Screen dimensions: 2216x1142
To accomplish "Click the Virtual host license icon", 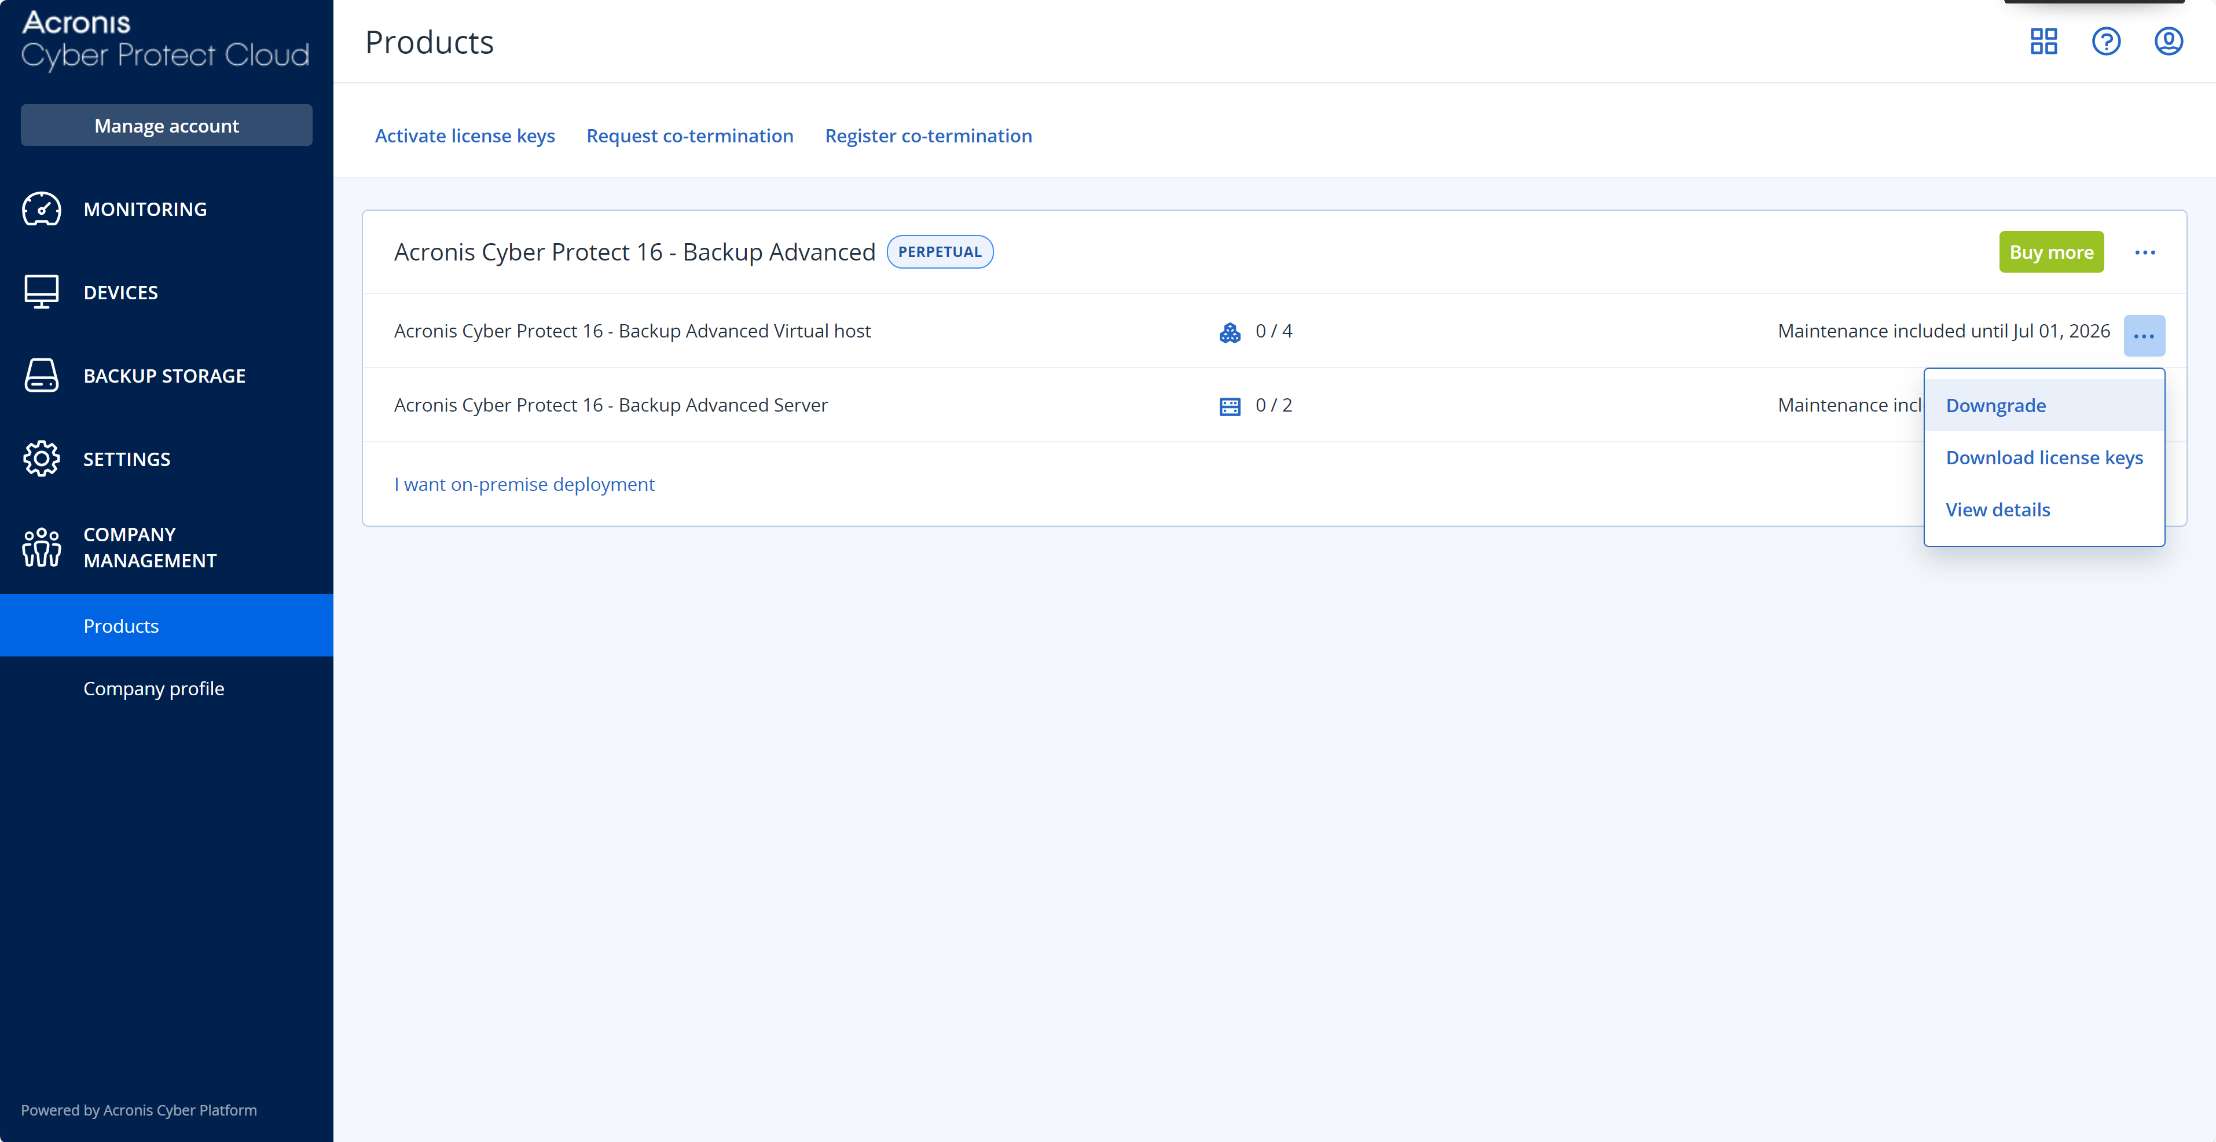I will click(x=1230, y=332).
